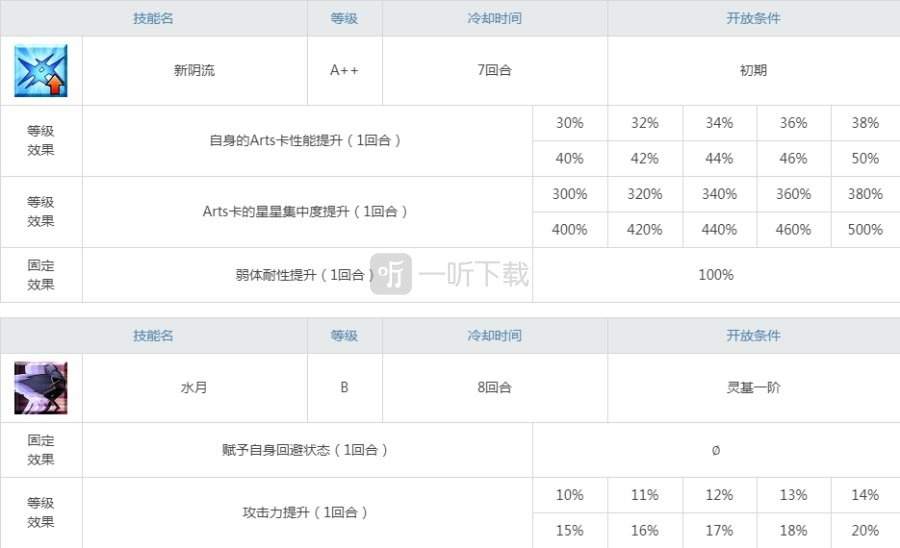Open the 等级 header above A++
This screenshot has height=548, width=900.
tap(344, 18)
